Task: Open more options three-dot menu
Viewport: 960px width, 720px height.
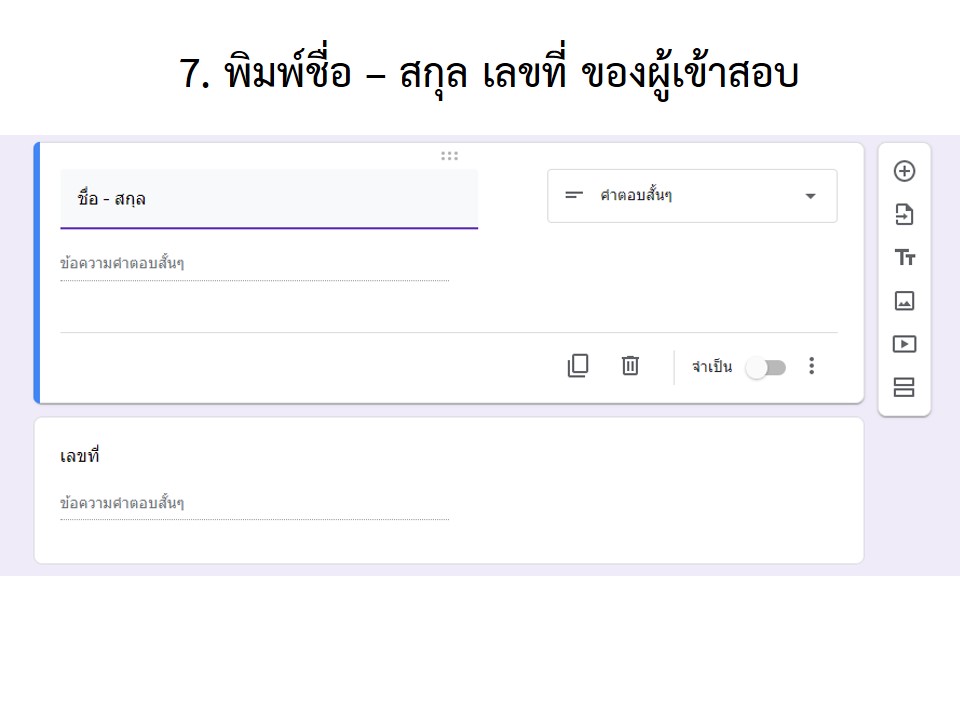Action: click(811, 366)
